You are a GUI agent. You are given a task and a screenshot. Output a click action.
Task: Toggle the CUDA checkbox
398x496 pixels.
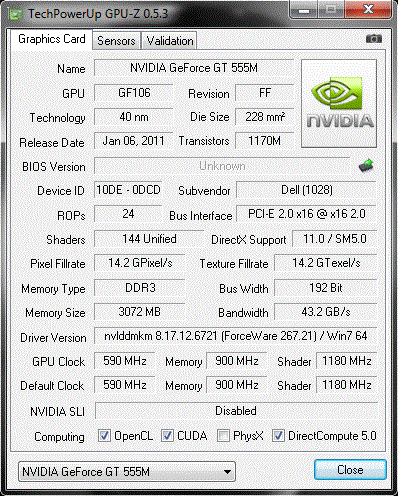tap(167, 436)
